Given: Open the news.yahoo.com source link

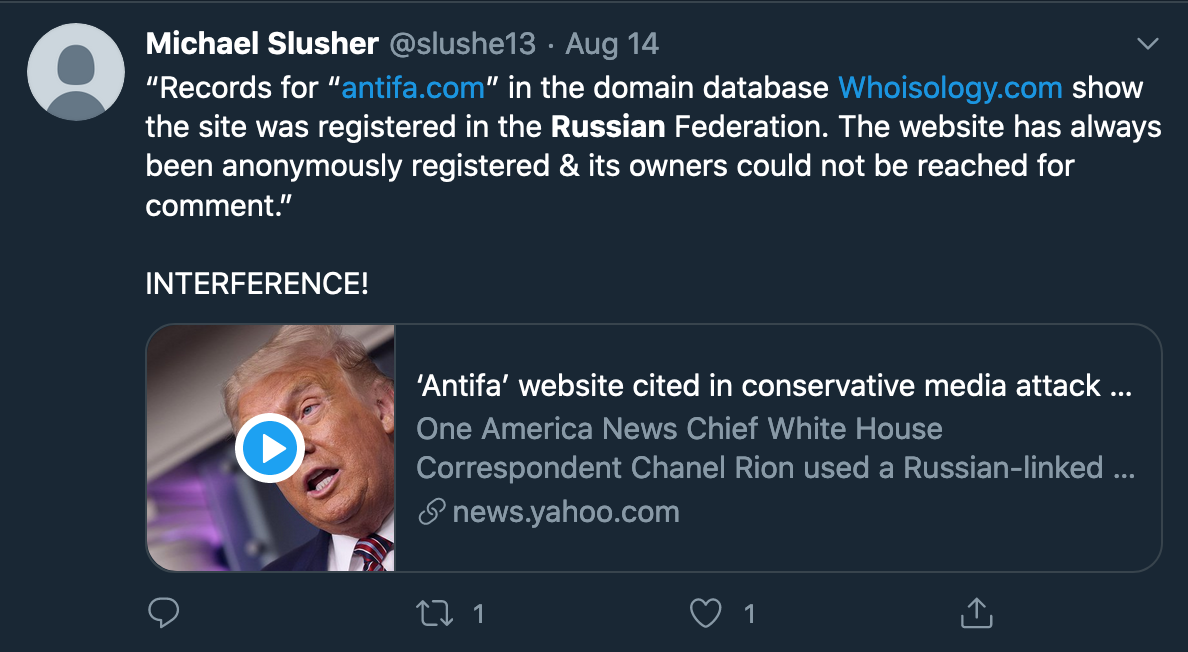Looking at the screenshot, I should point(565,513).
